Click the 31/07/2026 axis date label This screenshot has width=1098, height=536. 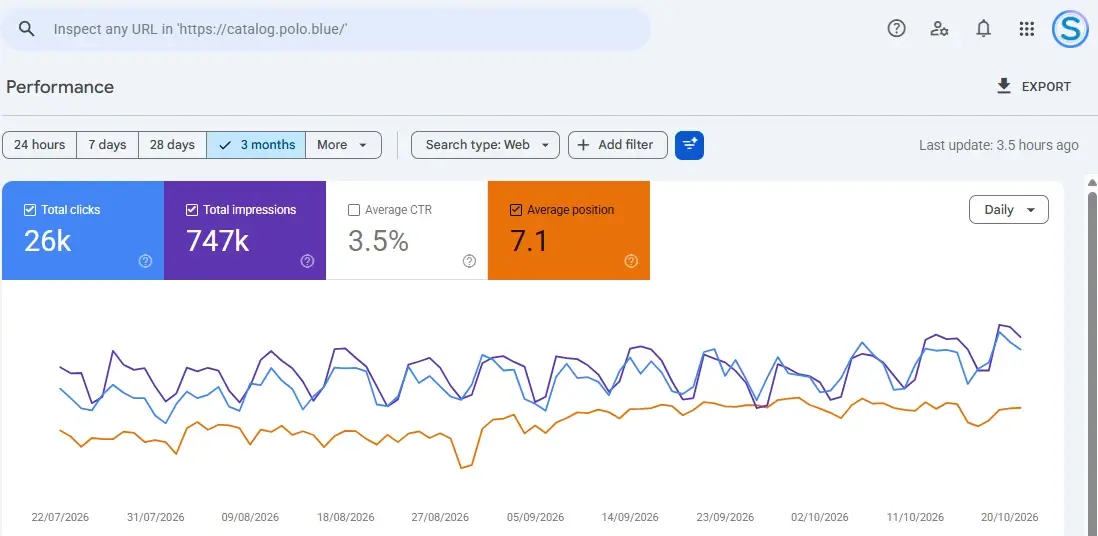155,517
